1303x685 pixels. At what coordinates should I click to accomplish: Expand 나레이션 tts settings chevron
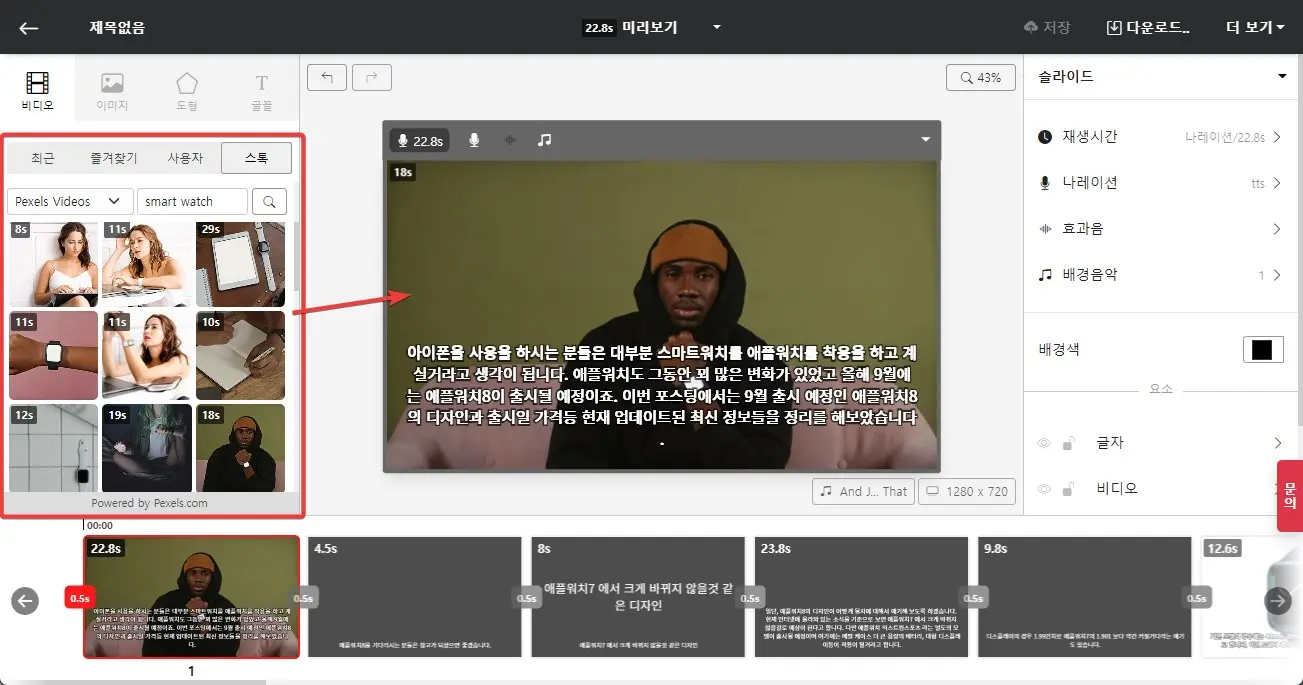pos(1277,183)
